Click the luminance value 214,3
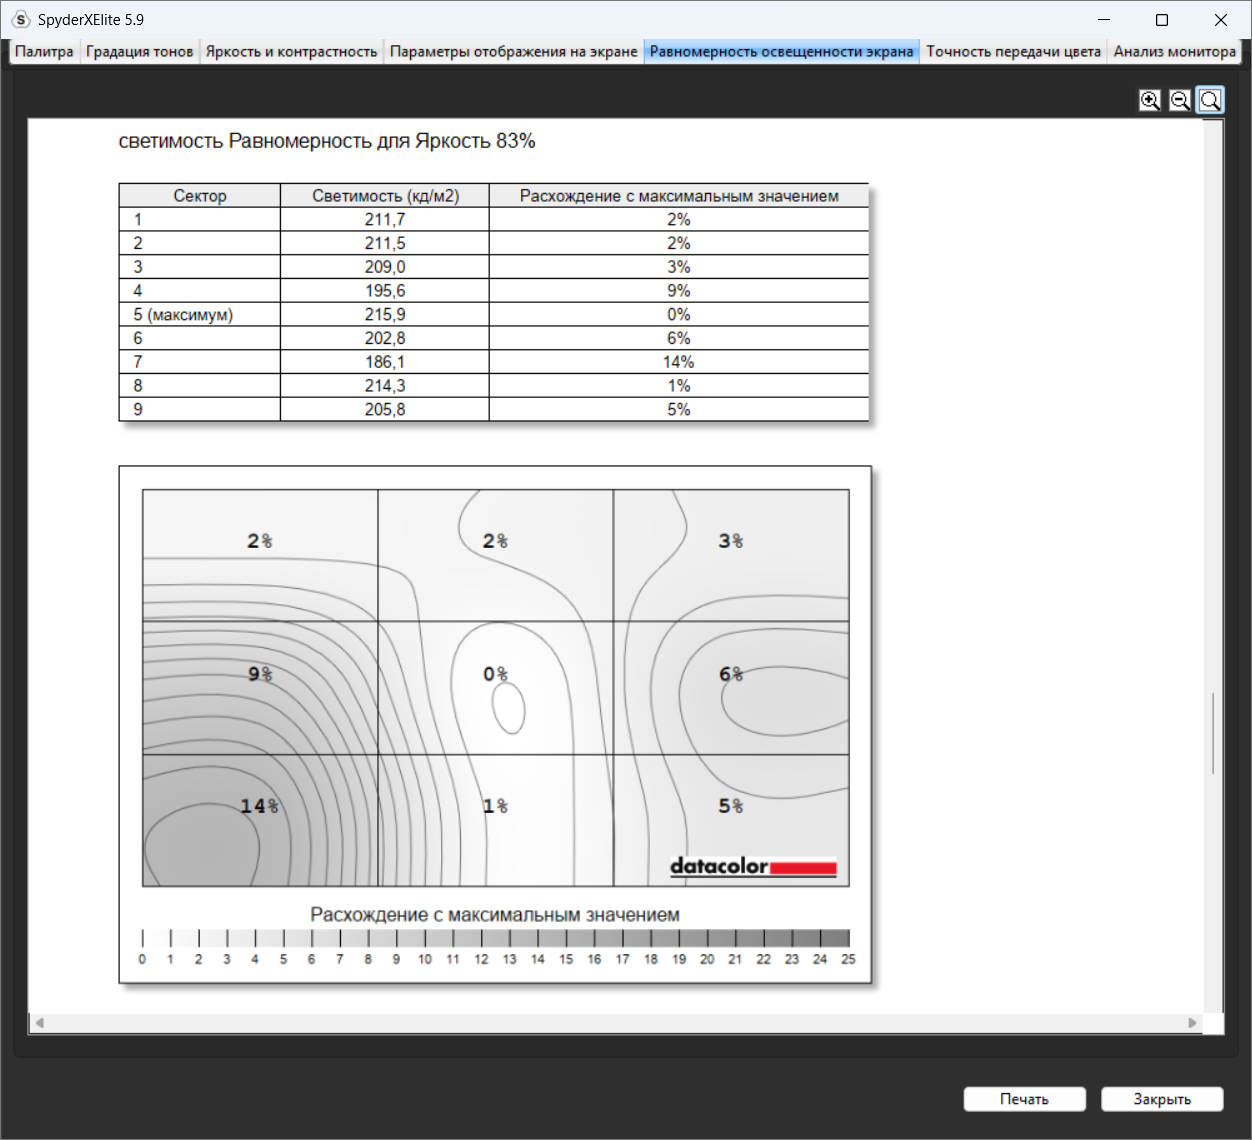This screenshot has width=1252, height=1140. pos(385,386)
